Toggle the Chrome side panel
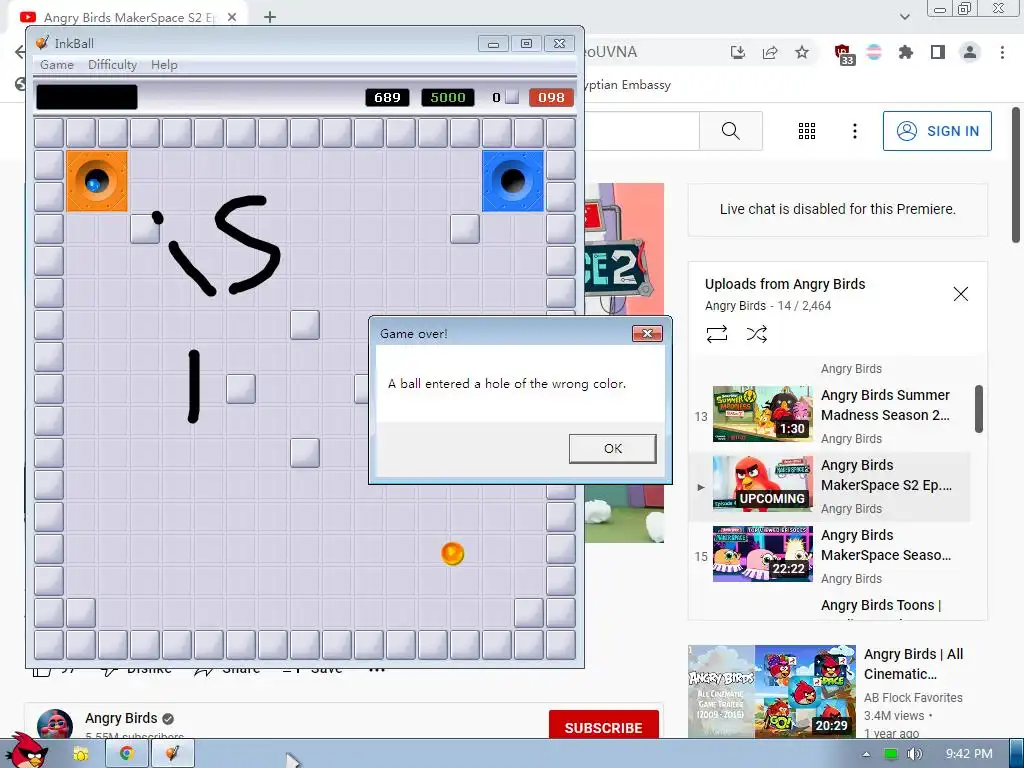1024x768 pixels. click(x=938, y=52)
